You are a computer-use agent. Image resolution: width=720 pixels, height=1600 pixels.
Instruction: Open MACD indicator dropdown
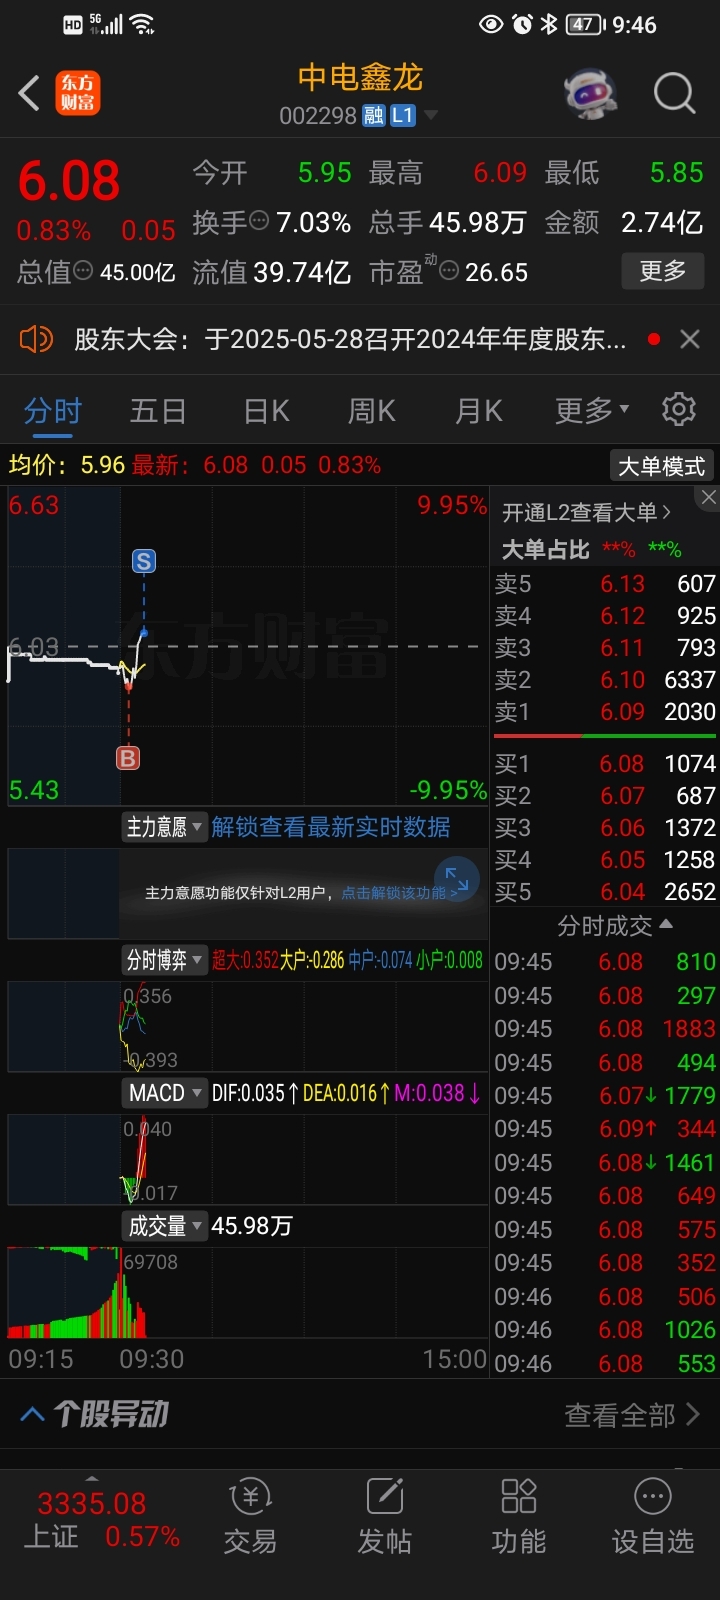[164, 1093]
